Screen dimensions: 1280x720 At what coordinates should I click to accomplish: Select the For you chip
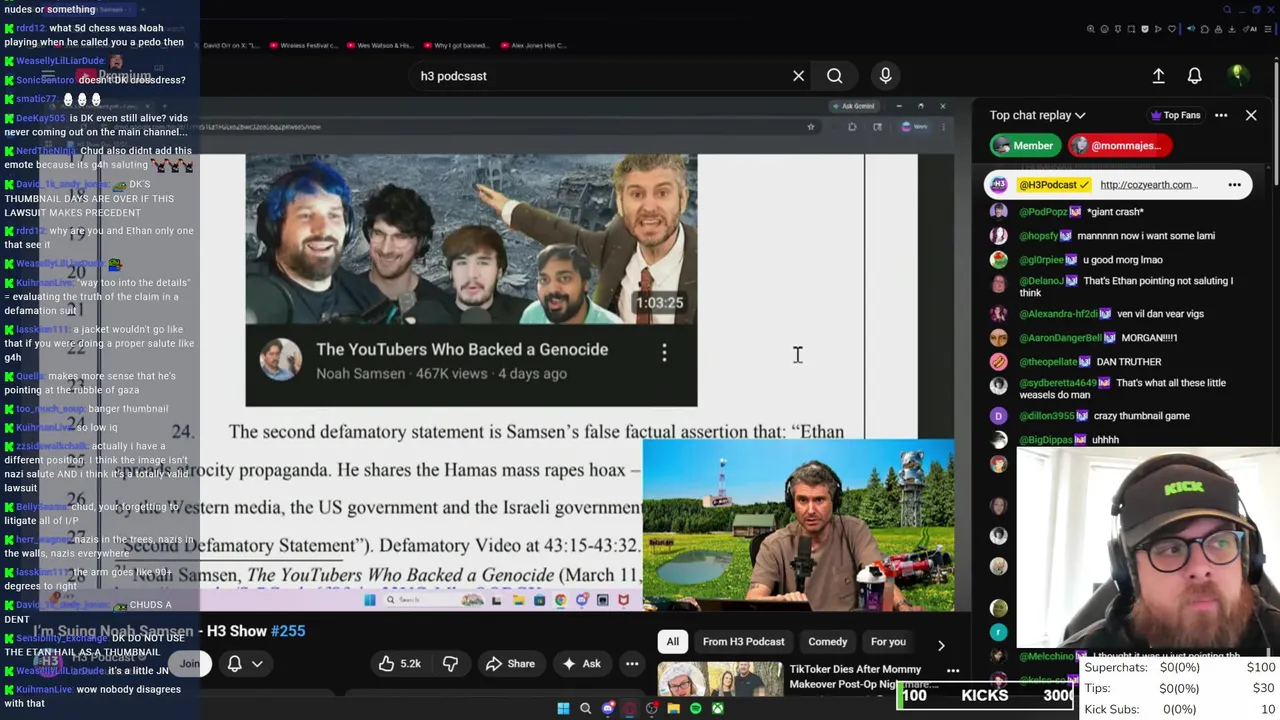tap(888, 642)
